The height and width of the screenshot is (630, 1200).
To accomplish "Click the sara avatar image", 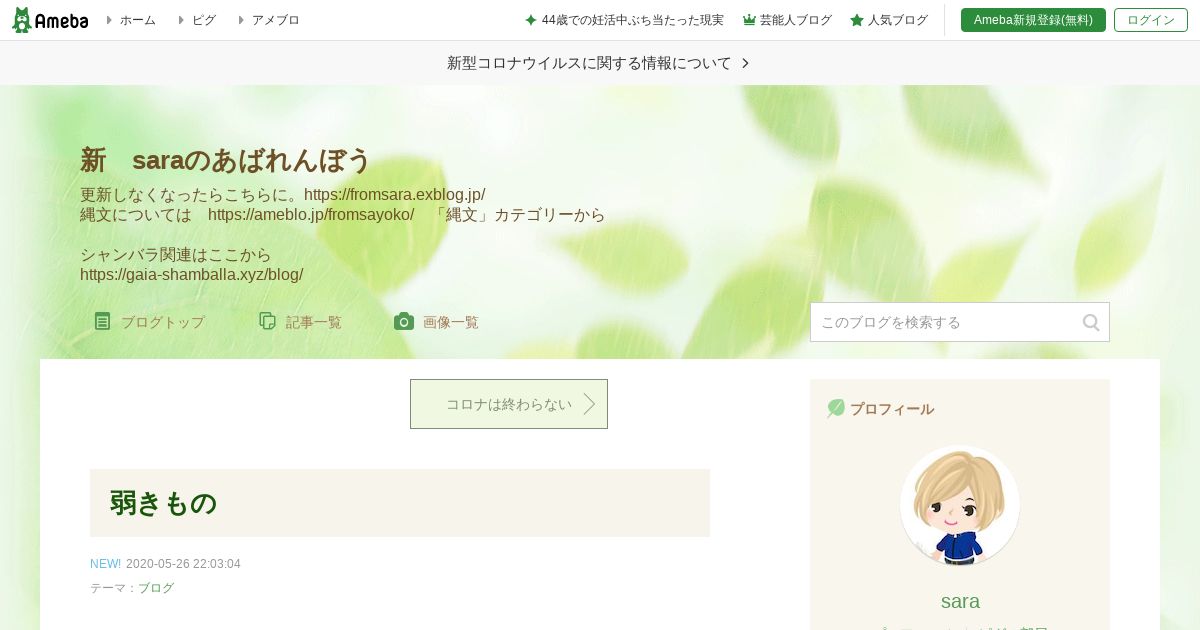I will coord(960,505).
